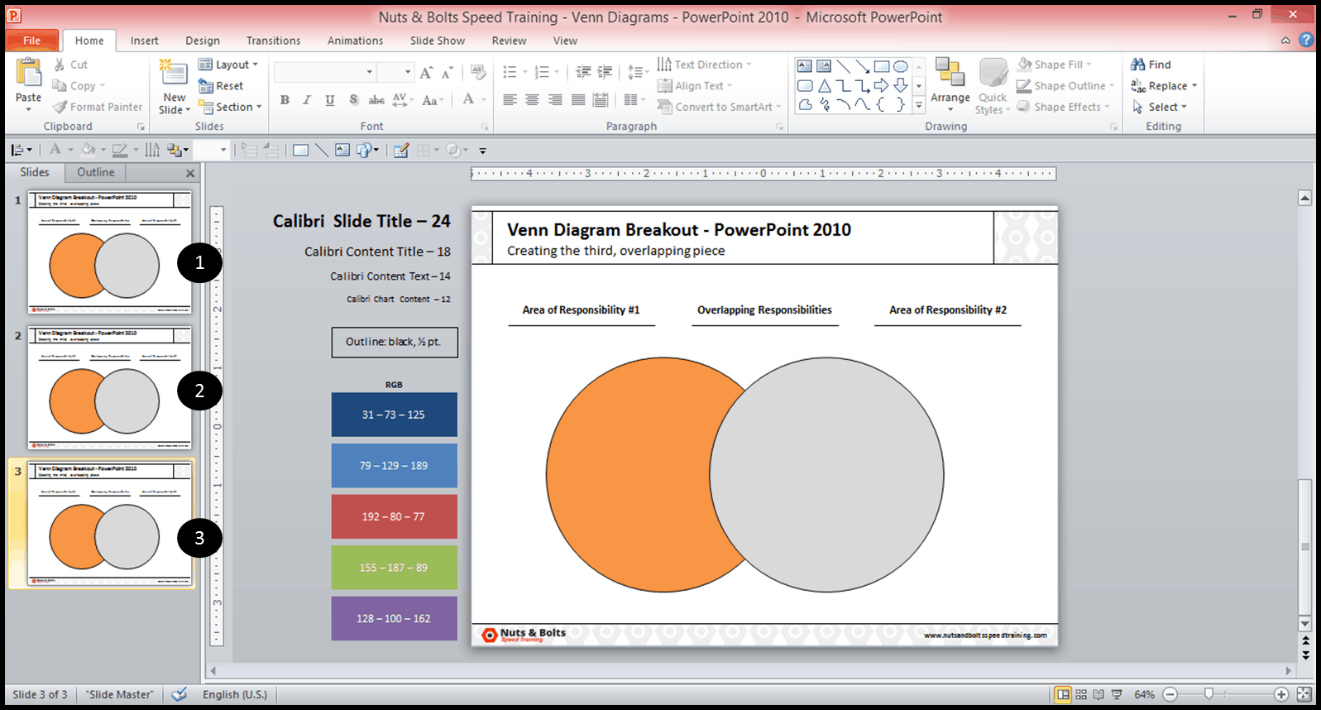Select slide 1 thumbnail
The image size is (1321, 710).
[109, 253]
